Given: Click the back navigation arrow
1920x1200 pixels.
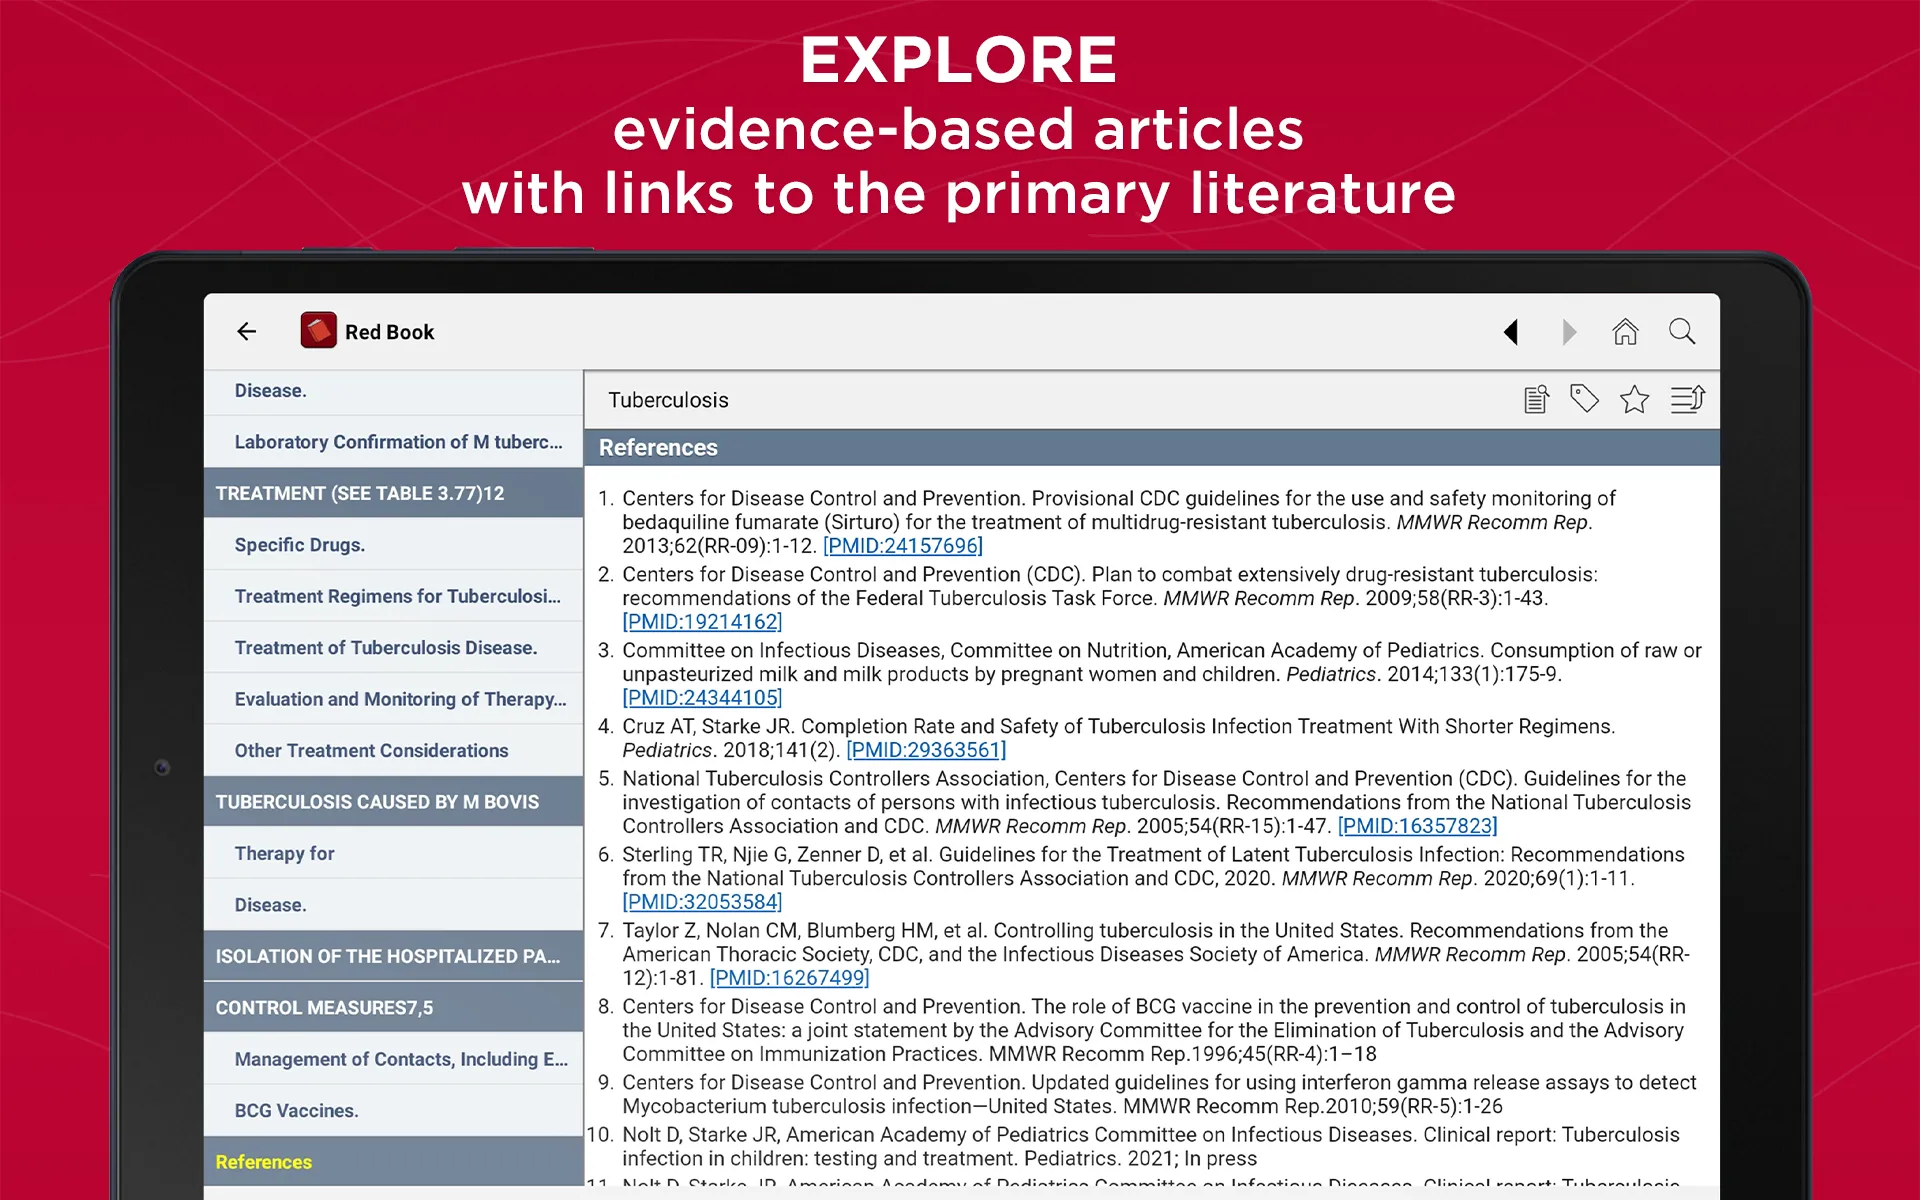Looking at the screenshot, I should click(246, 332).
